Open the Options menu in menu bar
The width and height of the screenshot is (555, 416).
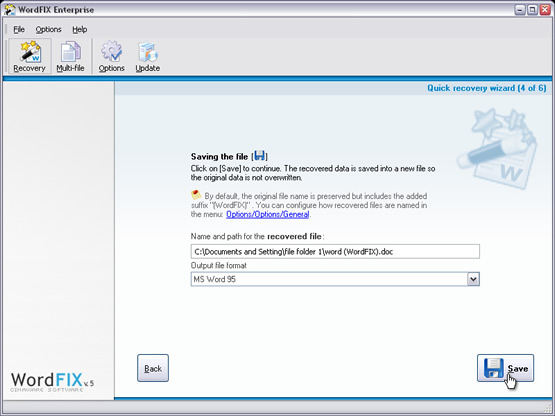pyautogui.click(x=48, y=29)
